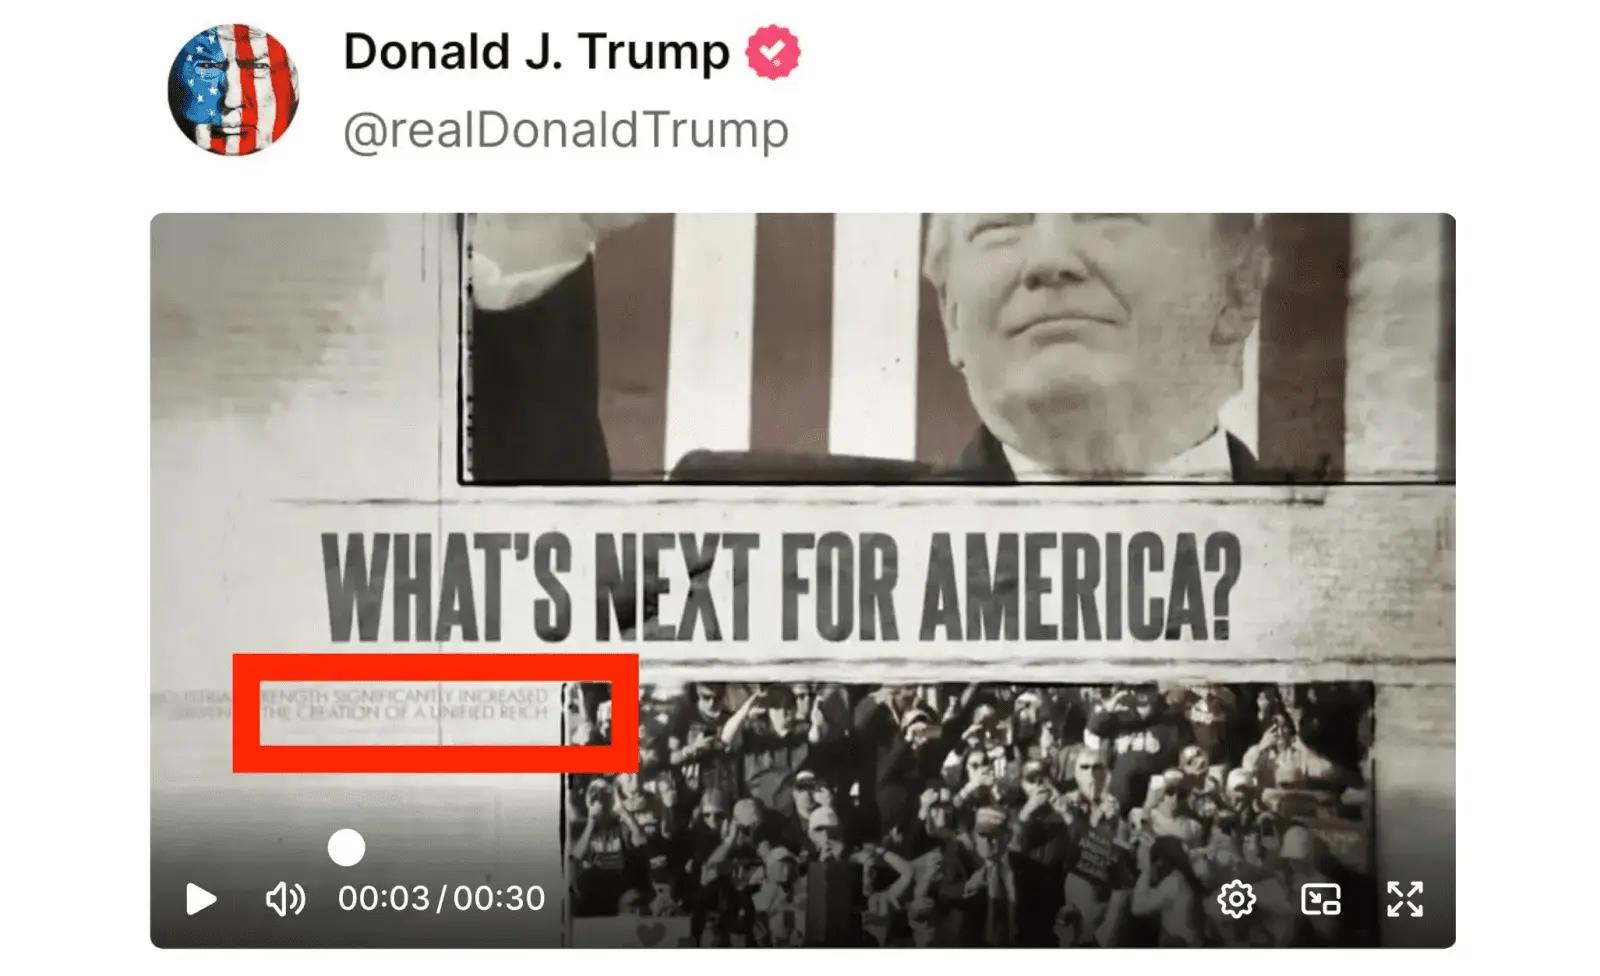Viewport: 1600px width, 976px height.
Task: Click the "What's Next for America?" headline
Action: click(781, 586)
